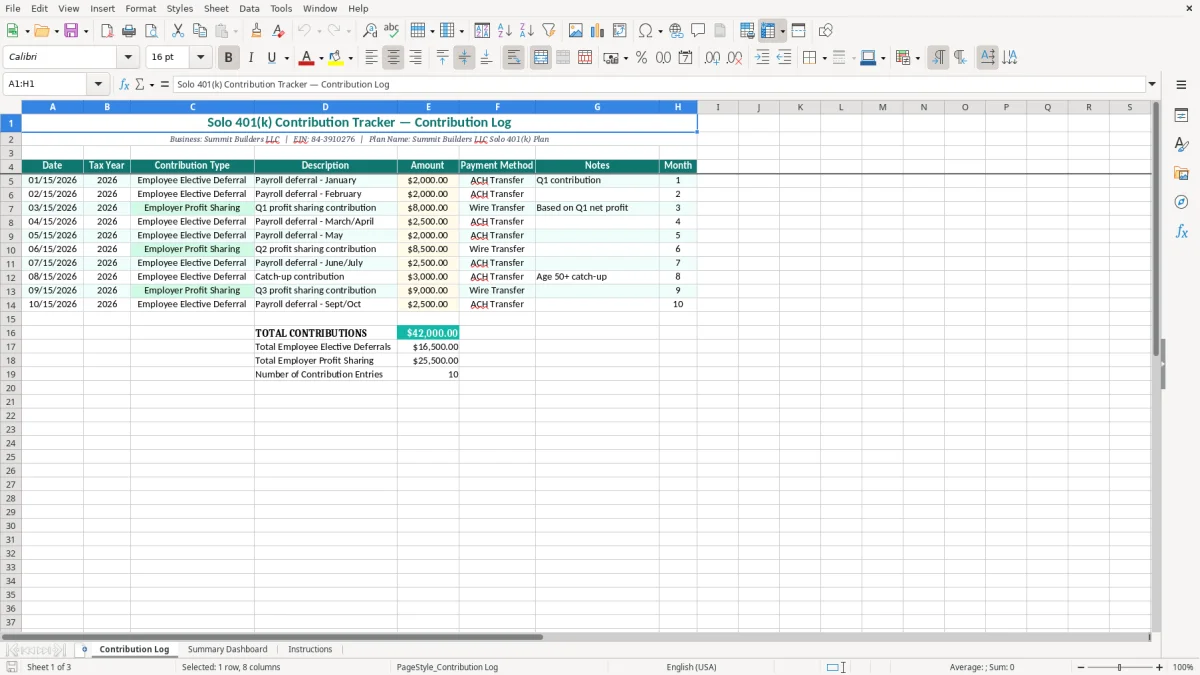Click Sort Ascending icon
The image size is (1200, 675).
pyautogui.click(x=505, y=31)
